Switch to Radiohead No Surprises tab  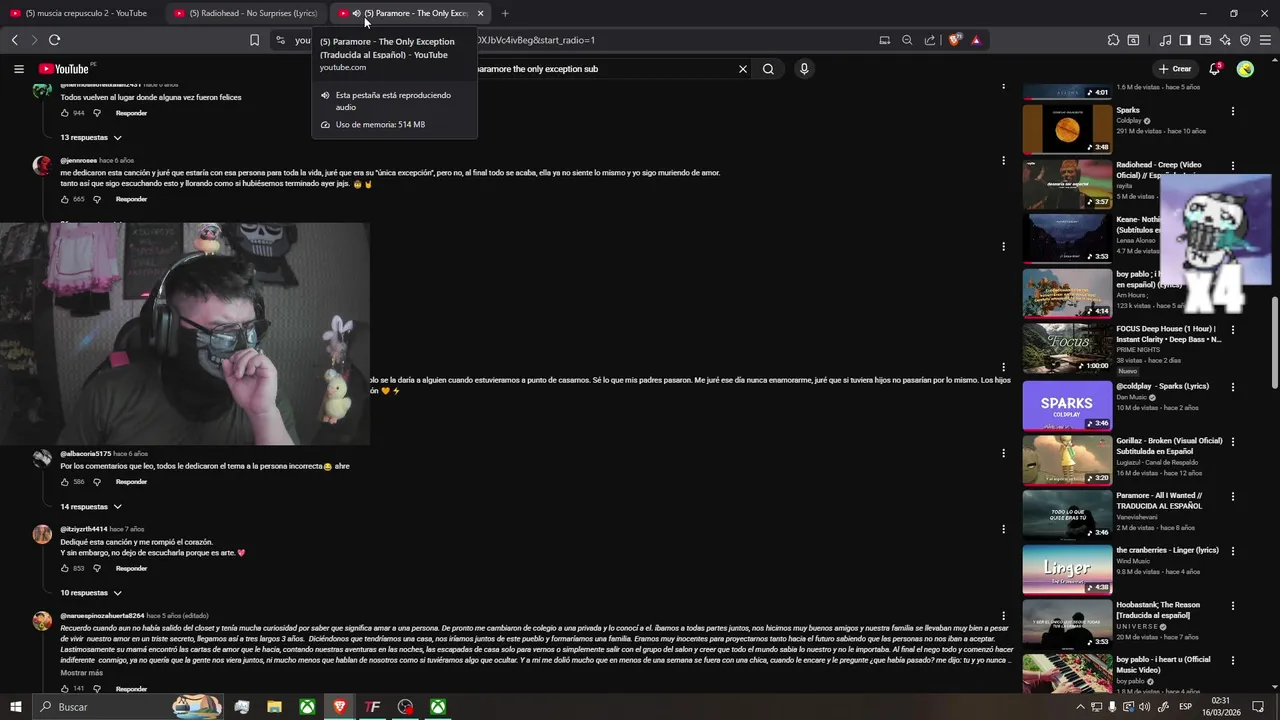[246, 13]
